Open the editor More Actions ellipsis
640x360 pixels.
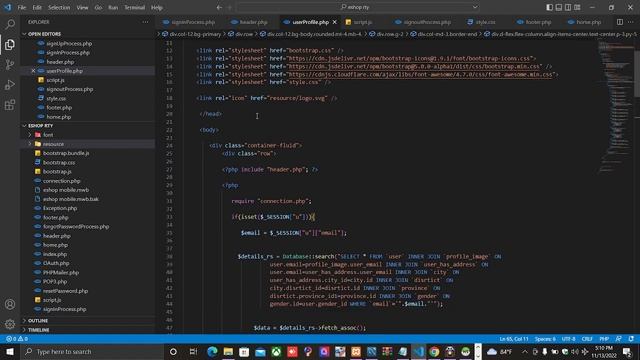[631, 22]
